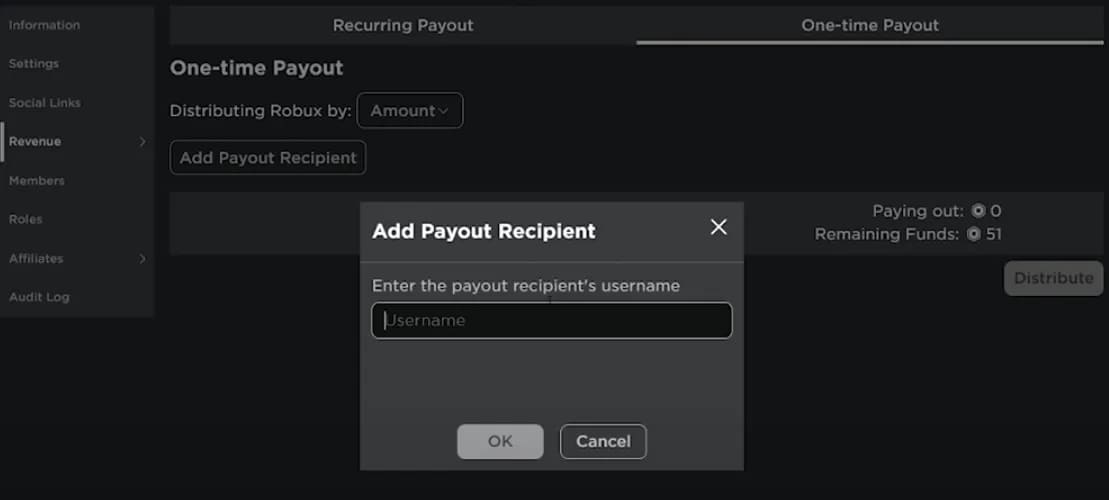Confirm with the OK button

[x=500, y=441]
